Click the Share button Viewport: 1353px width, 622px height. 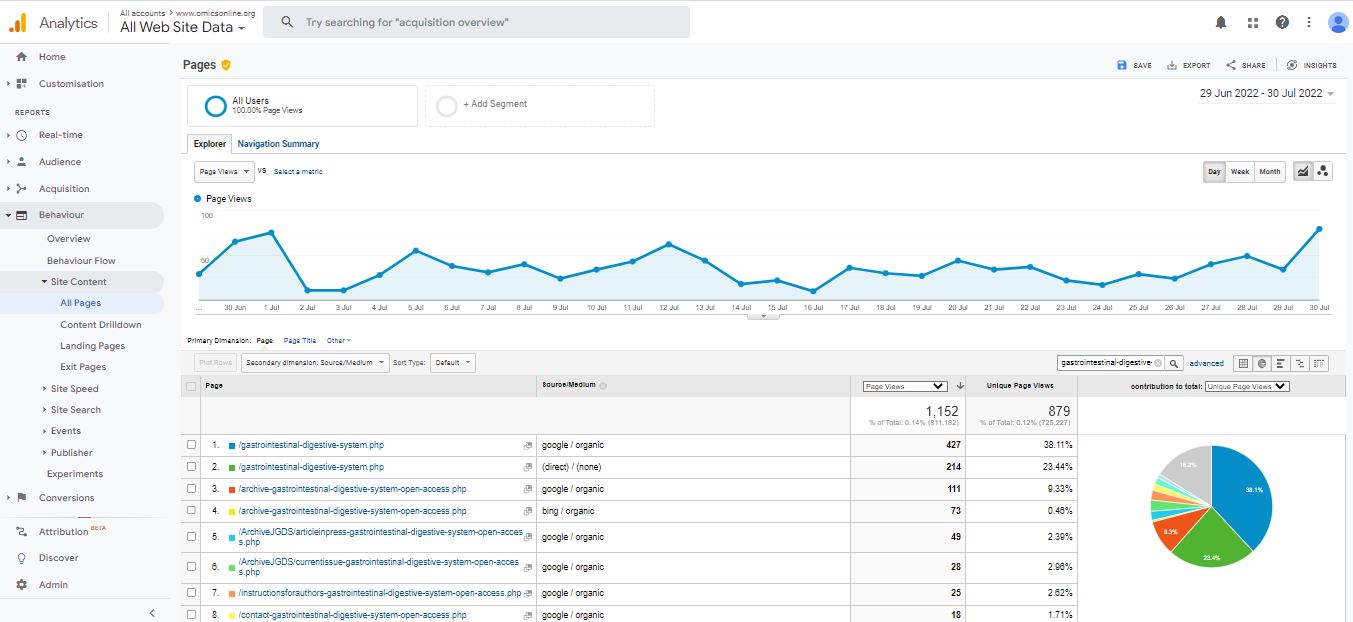[1245, 65]
